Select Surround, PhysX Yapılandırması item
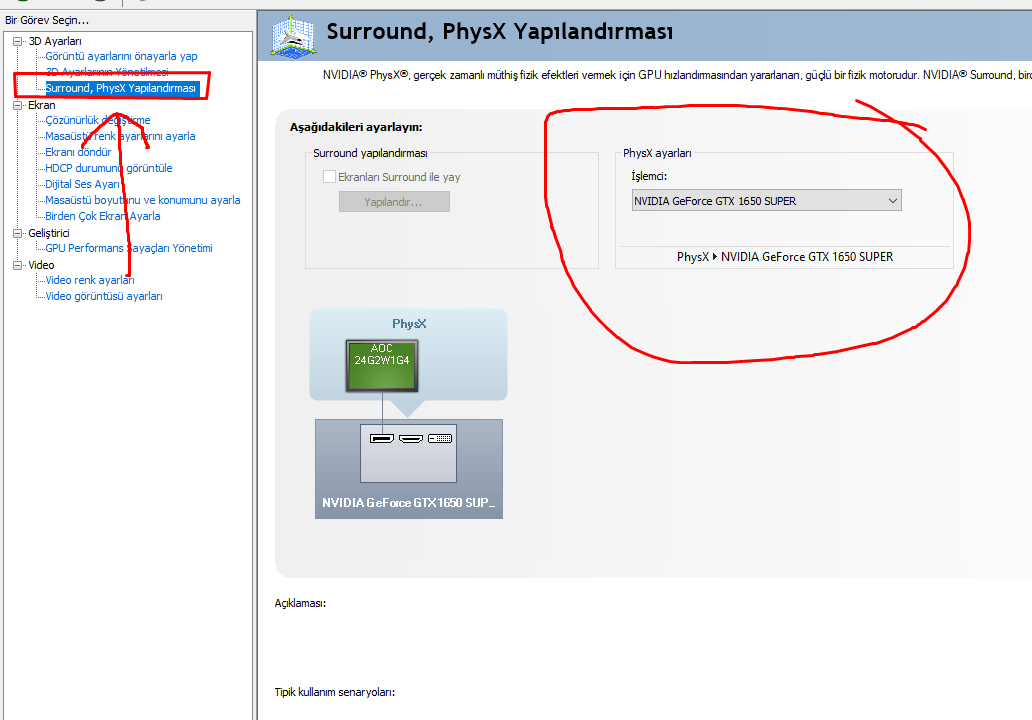This screenshot has width=1032, height=720. click(121, 88)
